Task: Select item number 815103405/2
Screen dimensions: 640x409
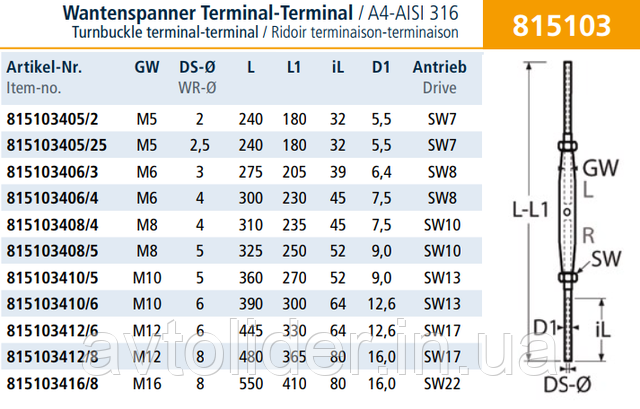Action: coord(52,119)
